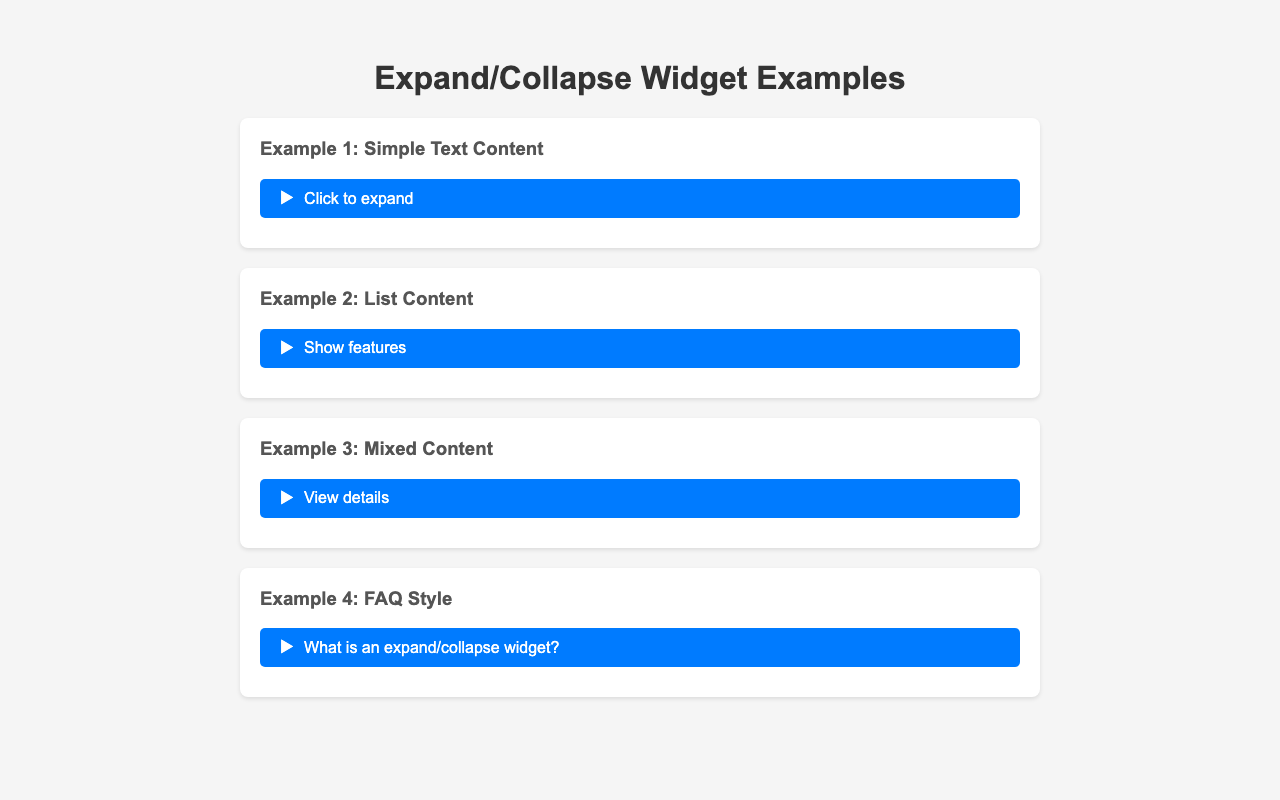Click the "Expand/Collapse Widget Examples" page title
The width and height of the screenshot is (1280, 800).
point(640,78)
